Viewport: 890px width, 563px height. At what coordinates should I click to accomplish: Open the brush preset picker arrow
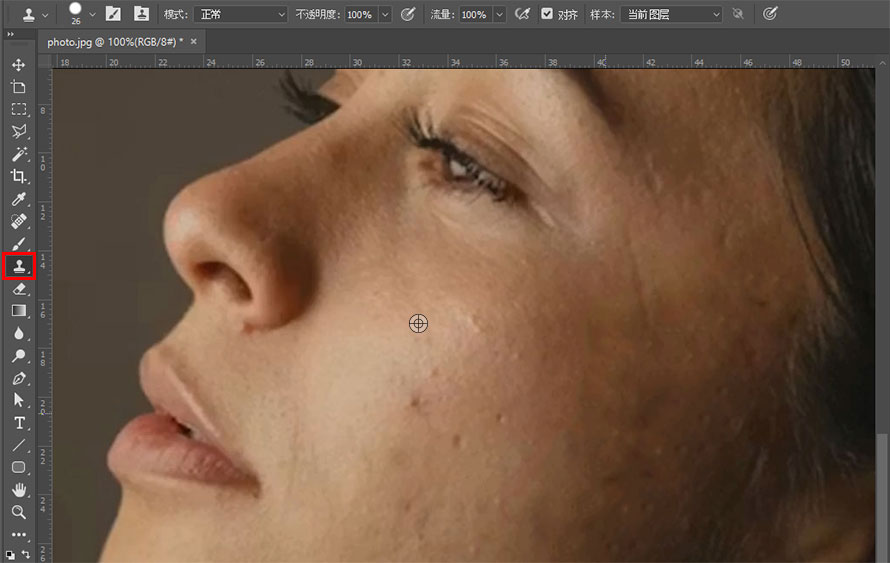tap(92, 14)
